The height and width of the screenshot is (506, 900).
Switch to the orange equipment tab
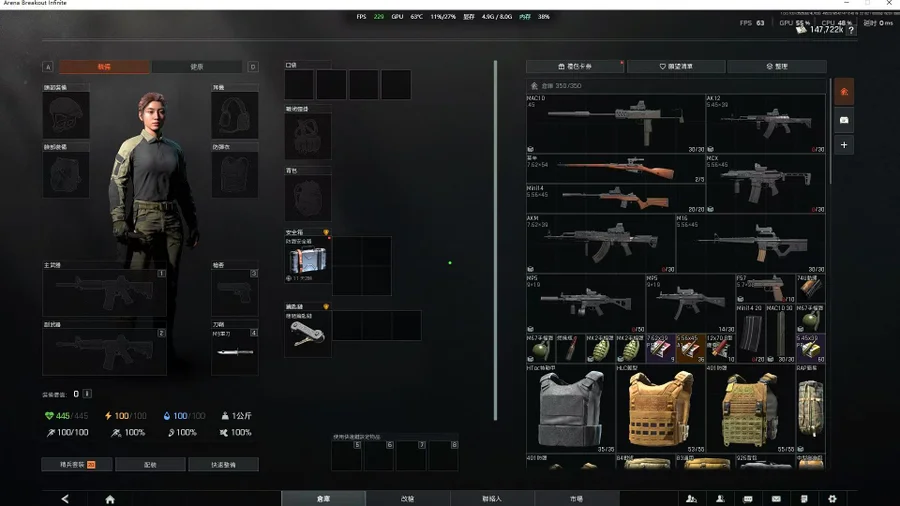click(104, 67)
